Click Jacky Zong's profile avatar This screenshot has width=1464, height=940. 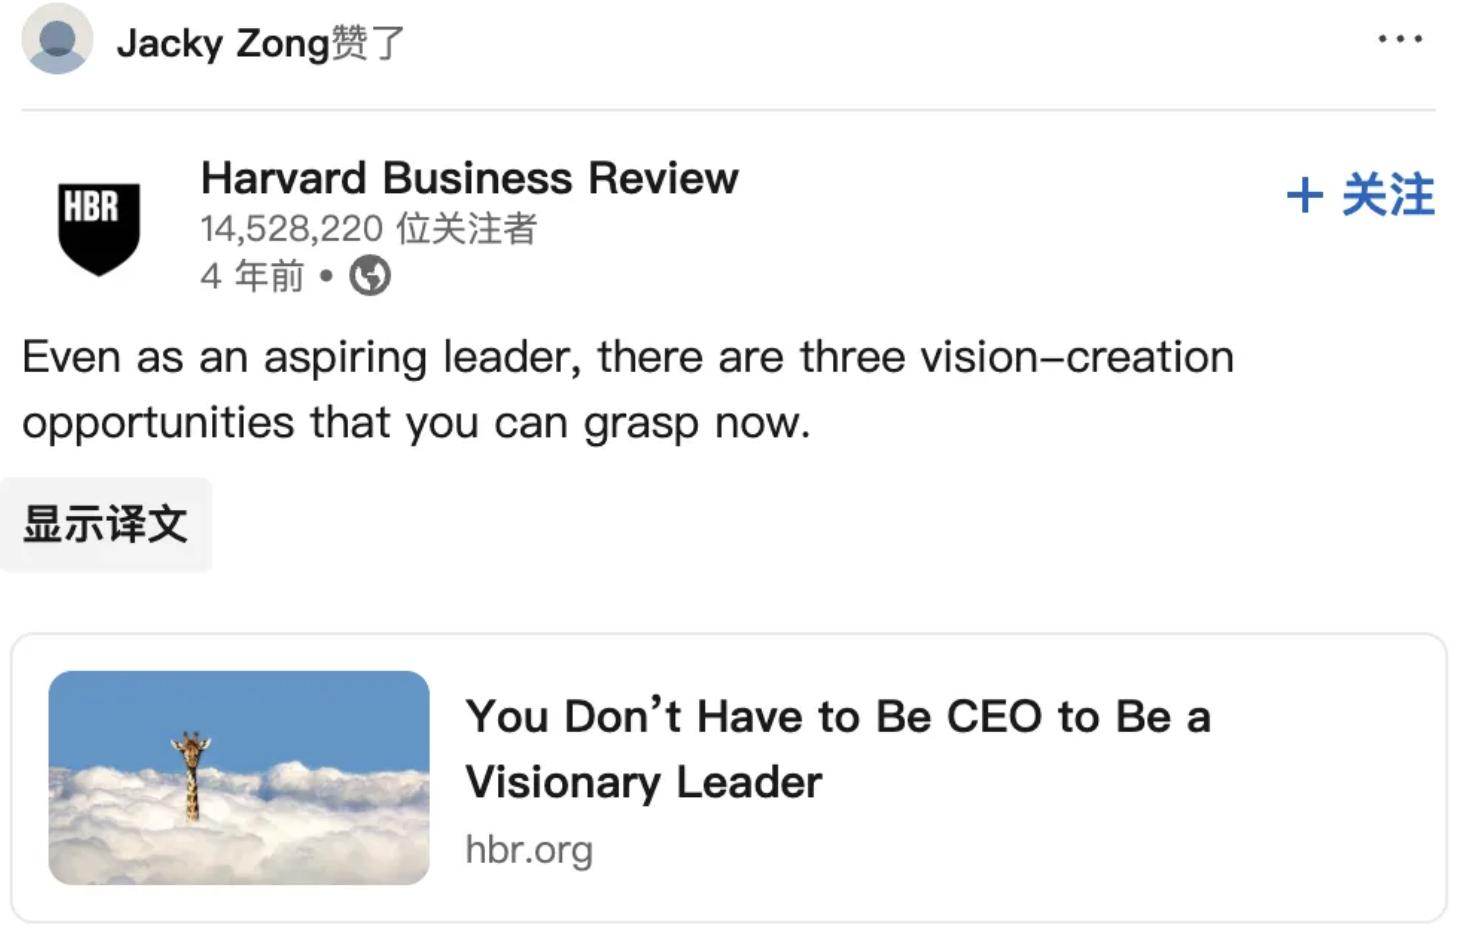point(57,40)
